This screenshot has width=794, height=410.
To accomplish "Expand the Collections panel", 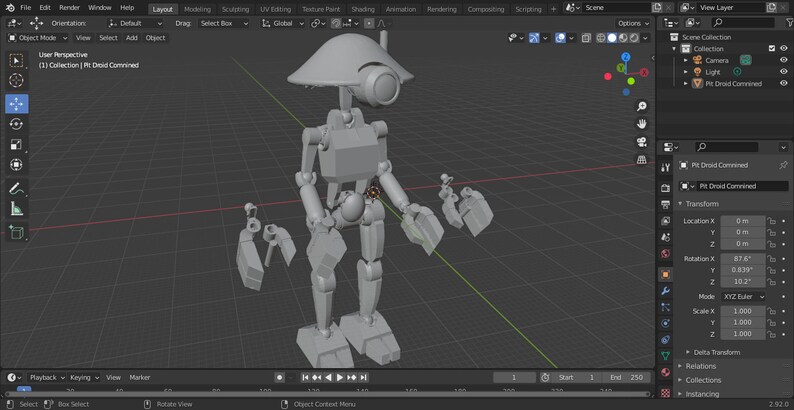I will (x=703, y=380).
